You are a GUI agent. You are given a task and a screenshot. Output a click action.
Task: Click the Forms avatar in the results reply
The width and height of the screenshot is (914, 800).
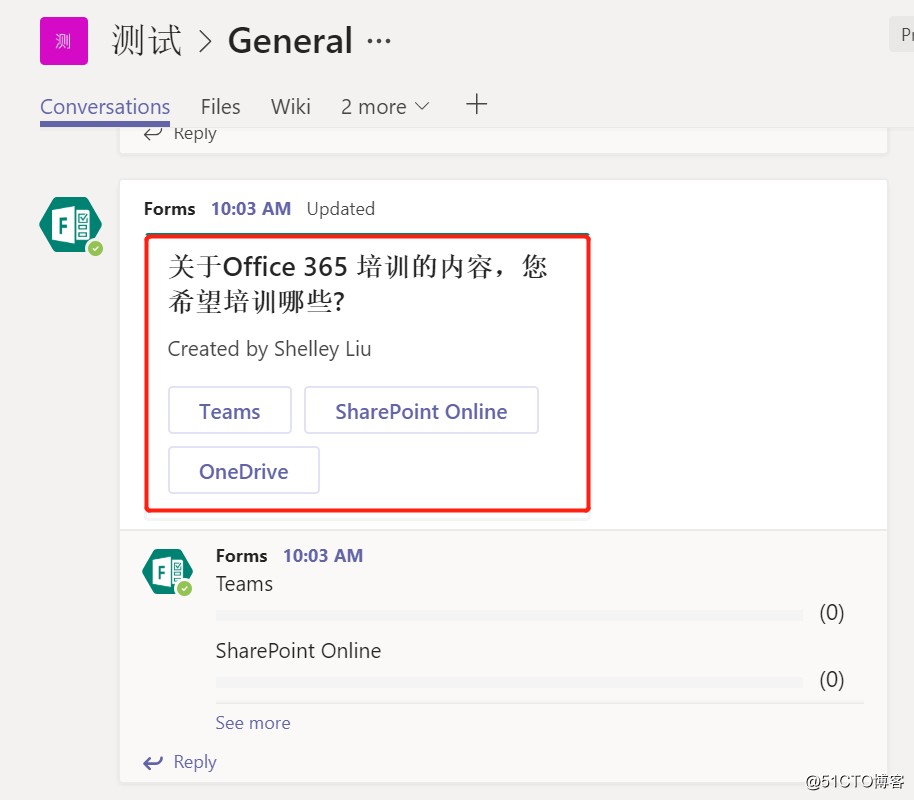(x=167, y=571)
